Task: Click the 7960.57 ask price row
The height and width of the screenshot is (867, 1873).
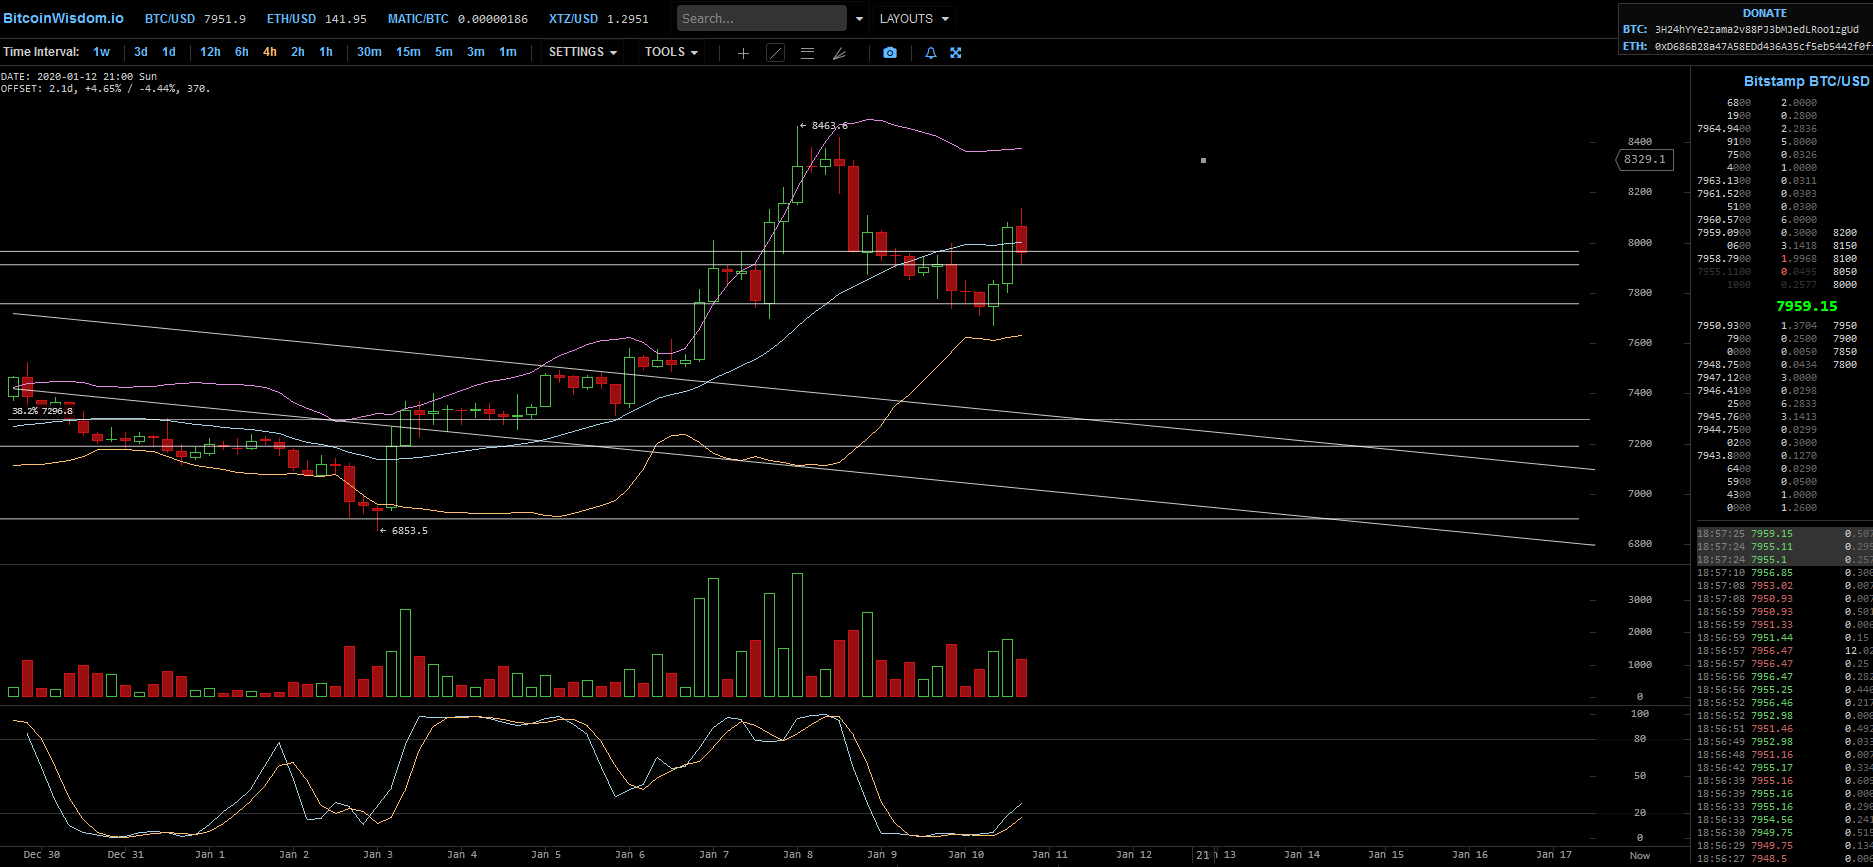Action: (1757, 220)
